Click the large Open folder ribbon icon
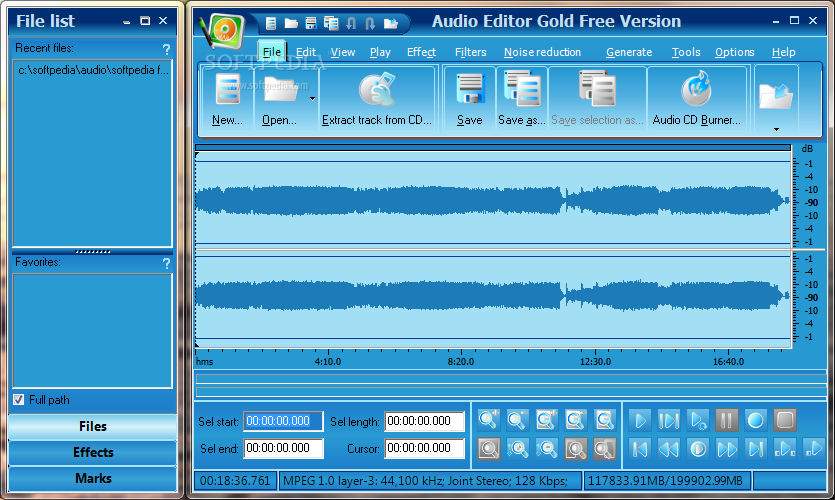This screenshot has height=500, width=835. tap(281, 89)
